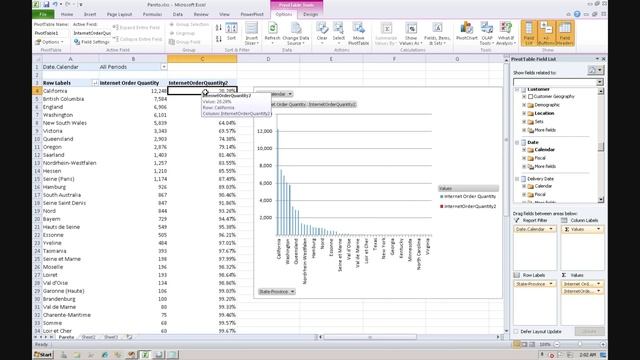640x360 pixels.
Task: Click InternetOrderQuantity2 red legend swatch
Action: coord(442,207)
